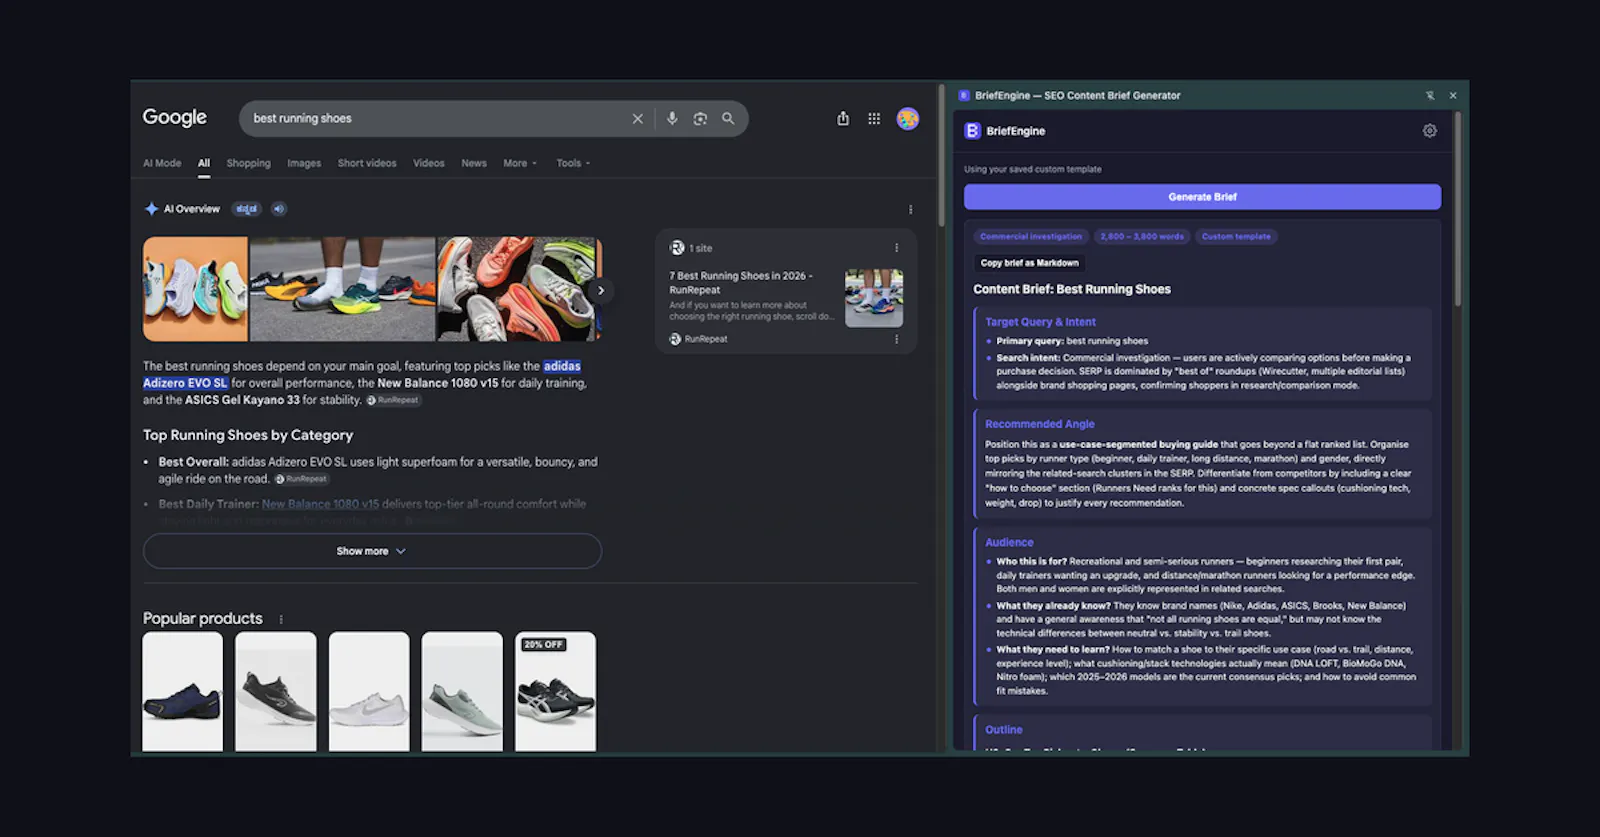This screenshot has width=1600, height=837.
Task: Click the Custom template tag
Action: pyautogui.click(x=1236, y=237)
